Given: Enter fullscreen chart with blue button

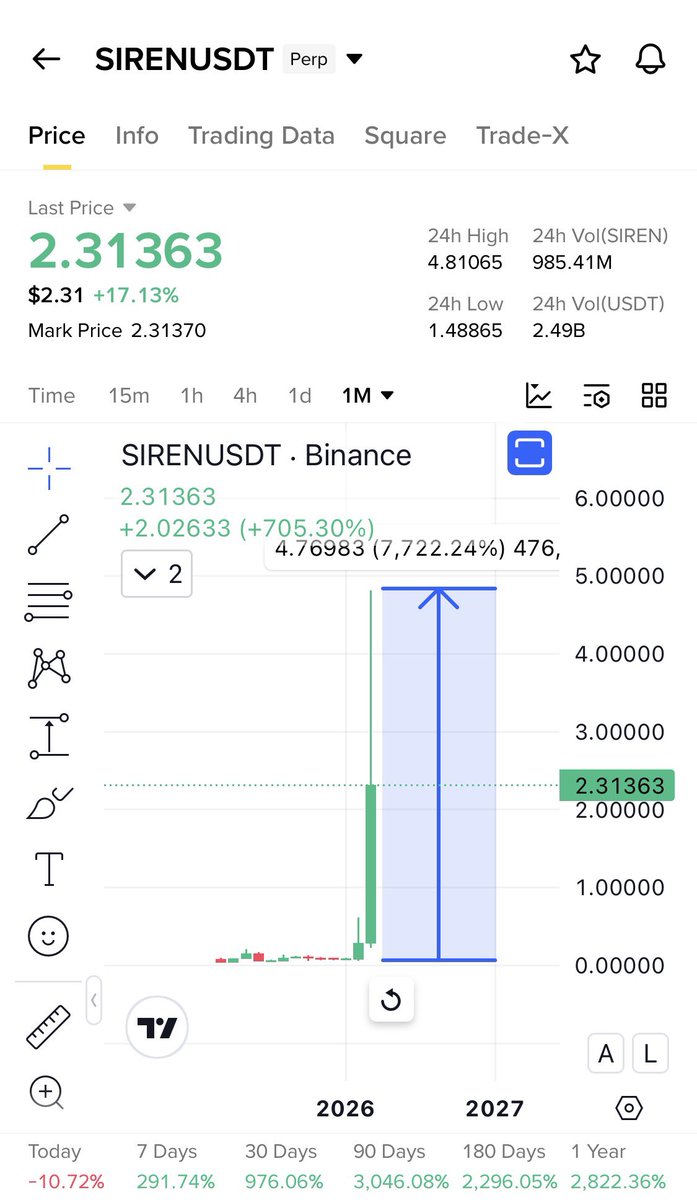Looking at the screenshot, I should coord(530,453).
